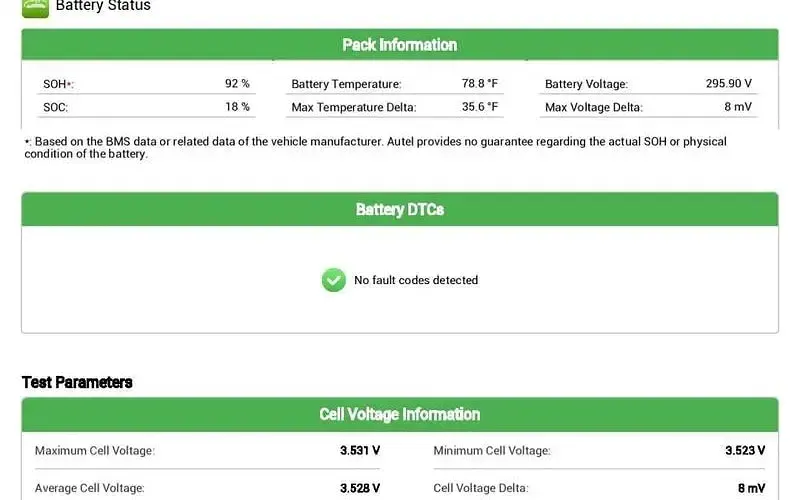Click the SOC 18 % row
This screenshot has height=500, width=800.
pos(146,107)
